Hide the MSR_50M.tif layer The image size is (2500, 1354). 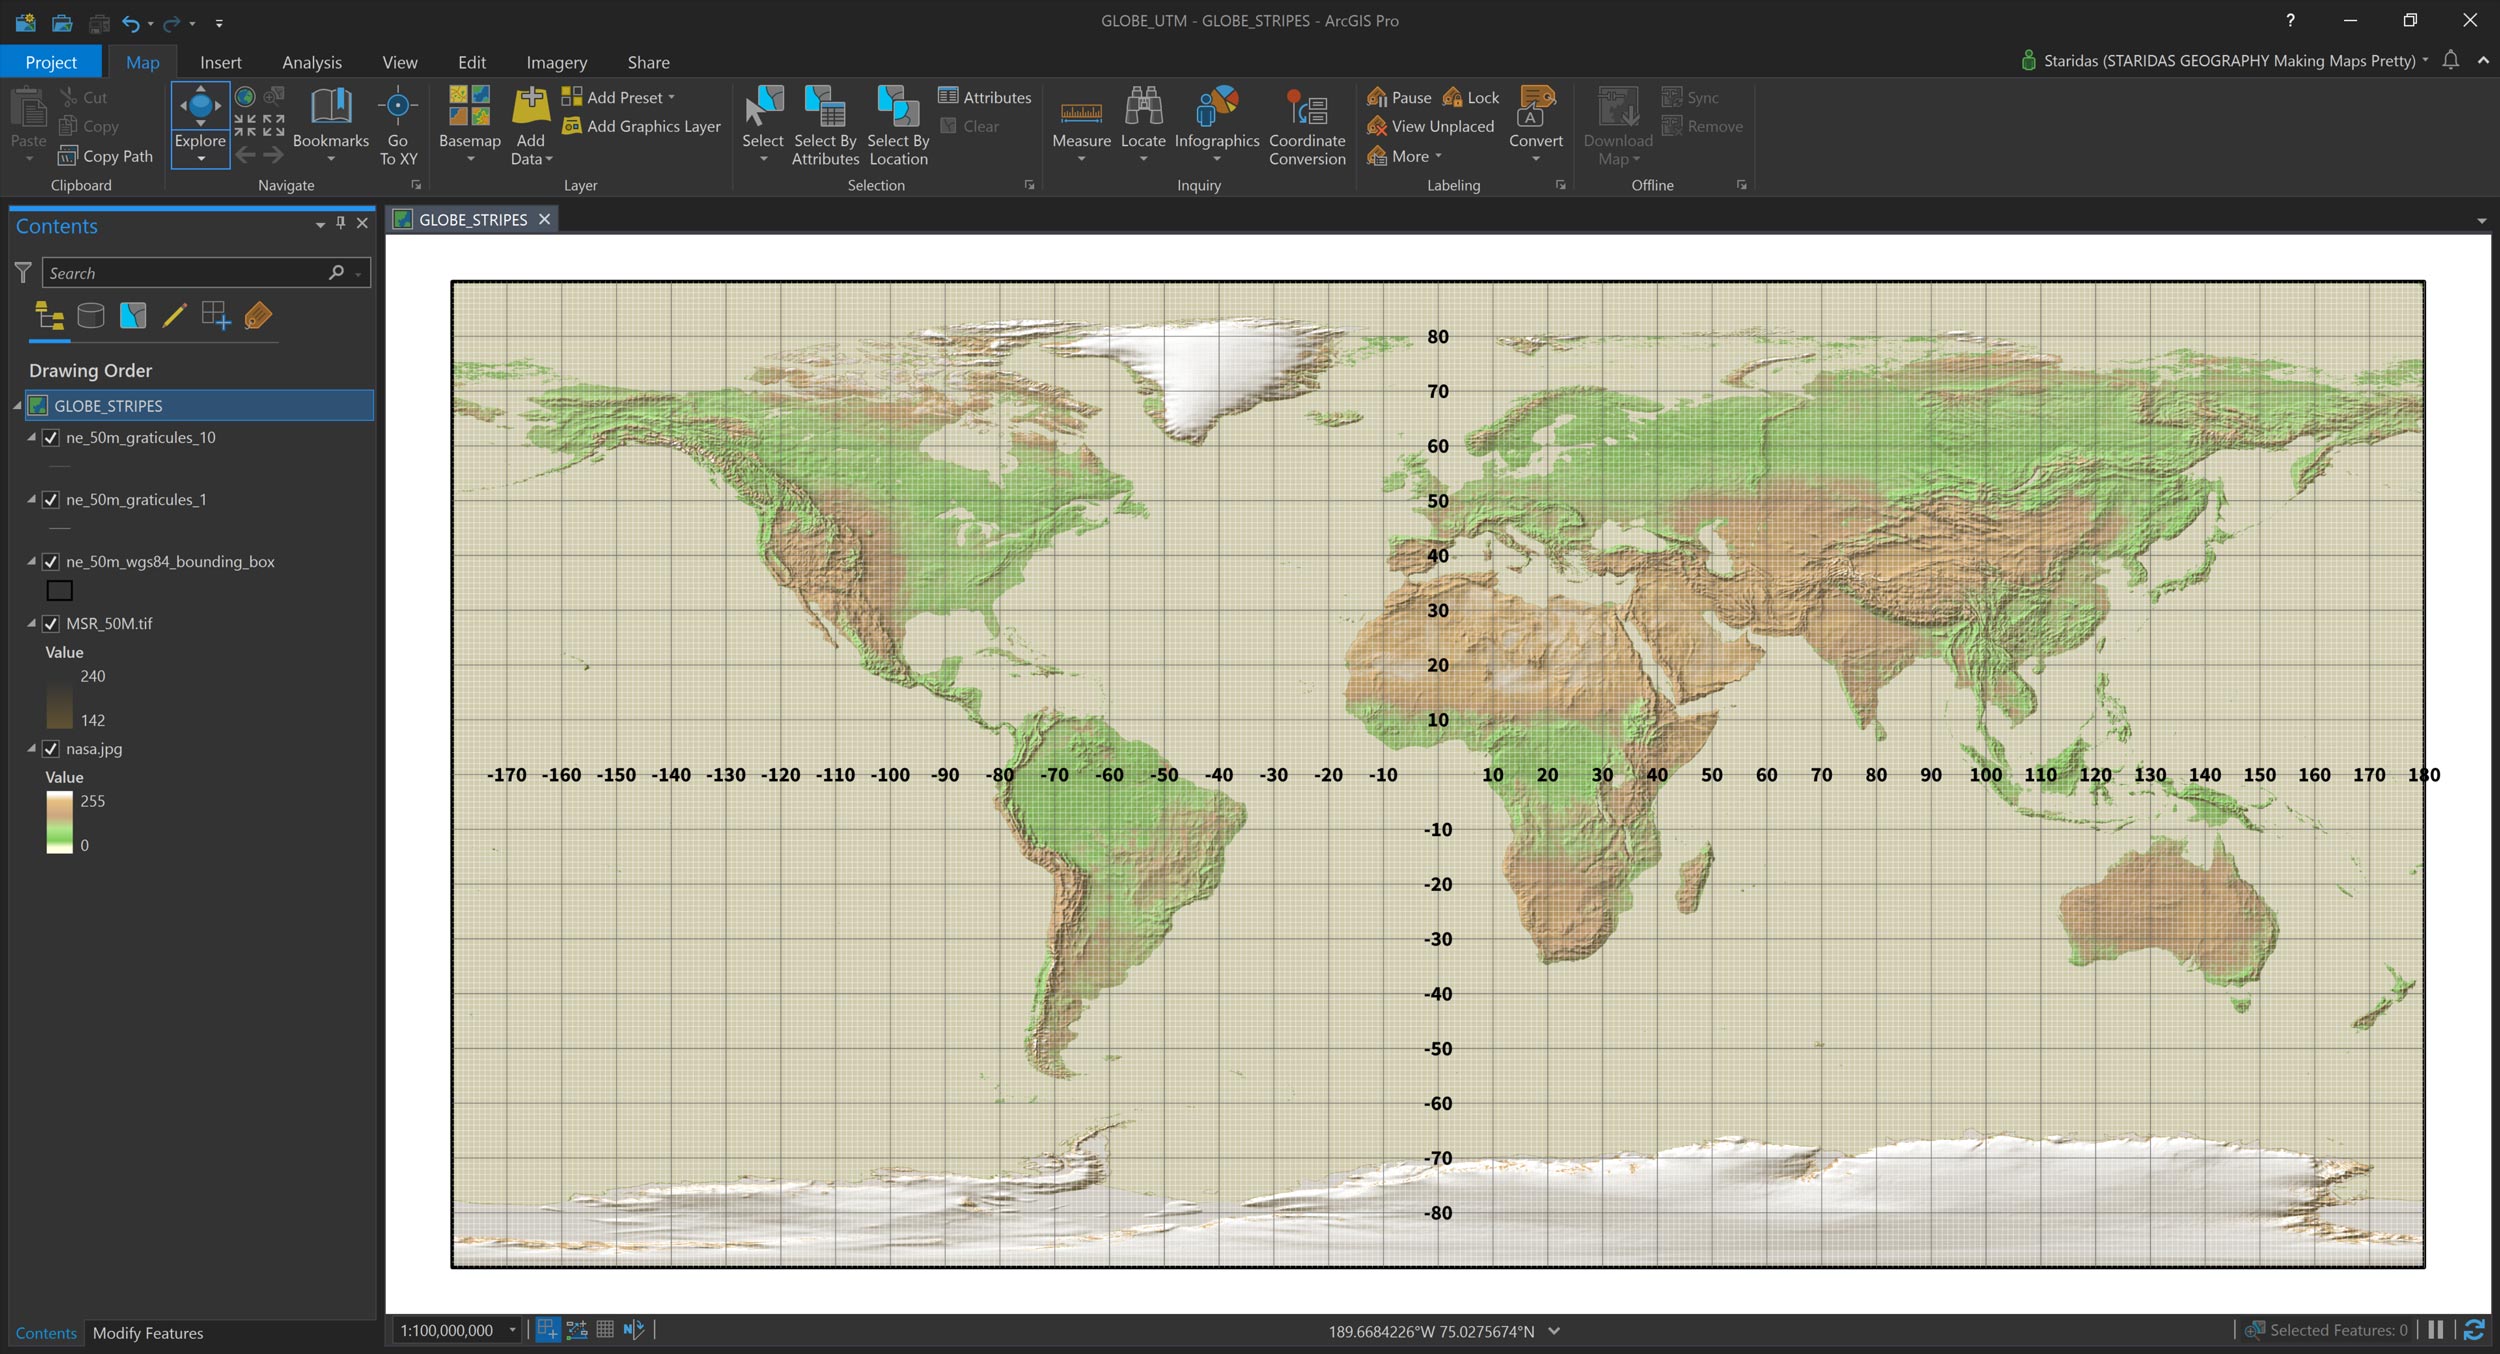point(51,624)
